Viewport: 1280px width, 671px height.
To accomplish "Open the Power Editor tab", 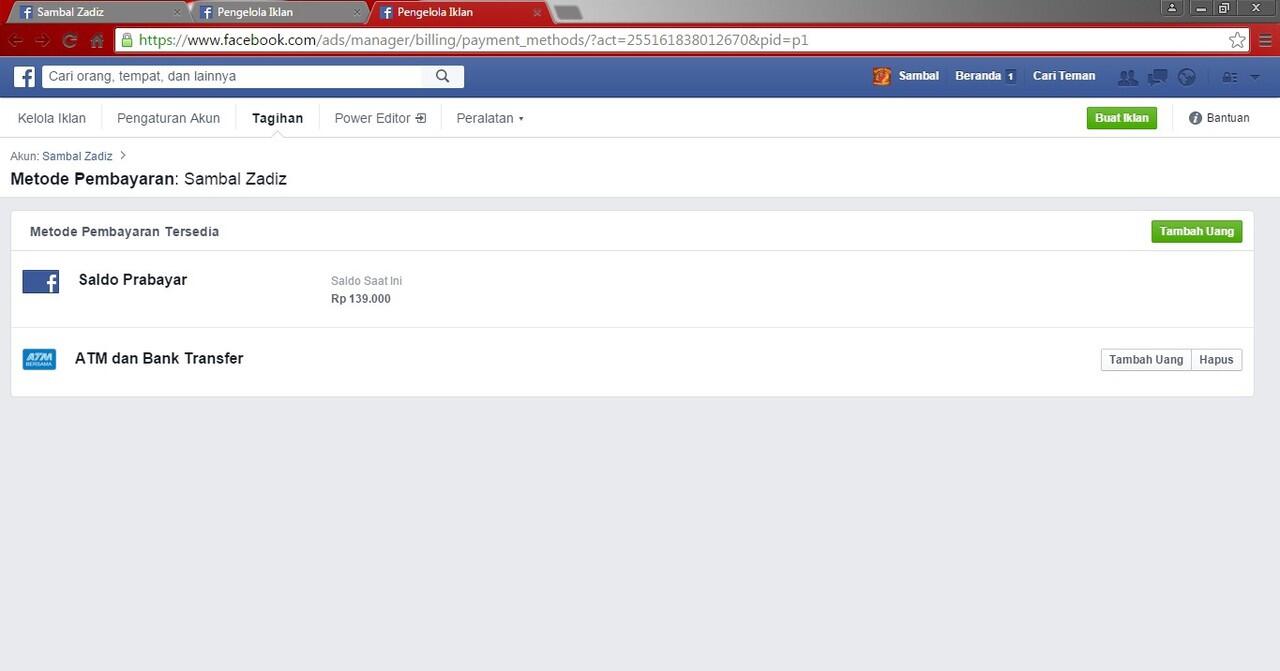I will point(380,118).
